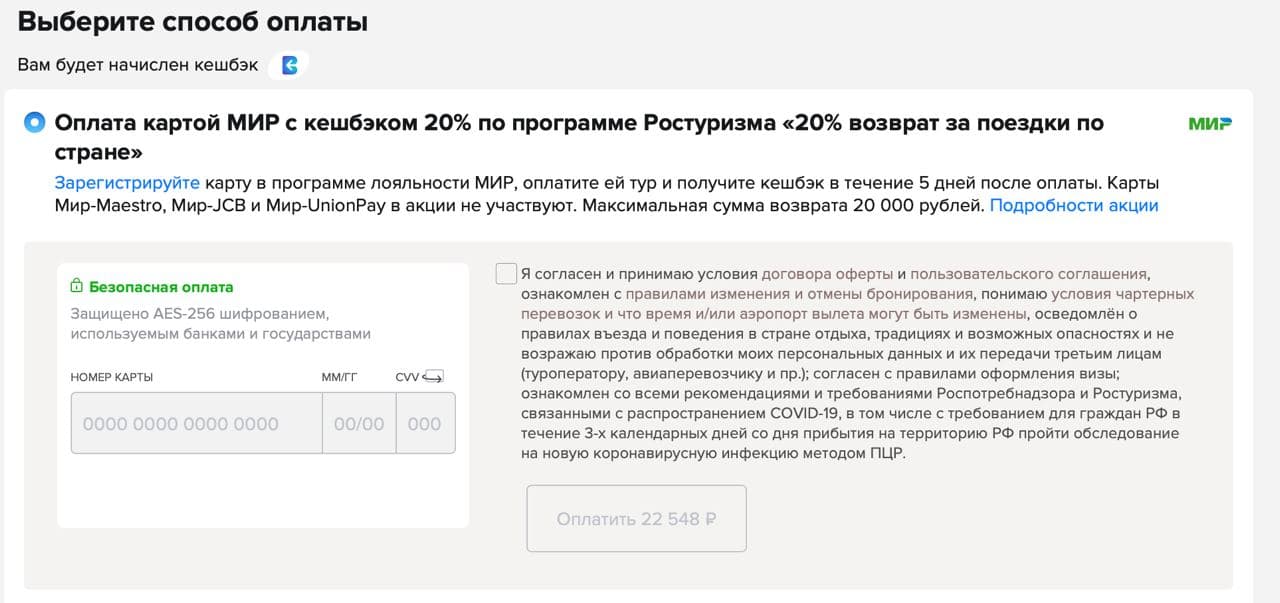Click the blue cashback icon
The width and height of the screenshot is (1280, 603).
289,65
